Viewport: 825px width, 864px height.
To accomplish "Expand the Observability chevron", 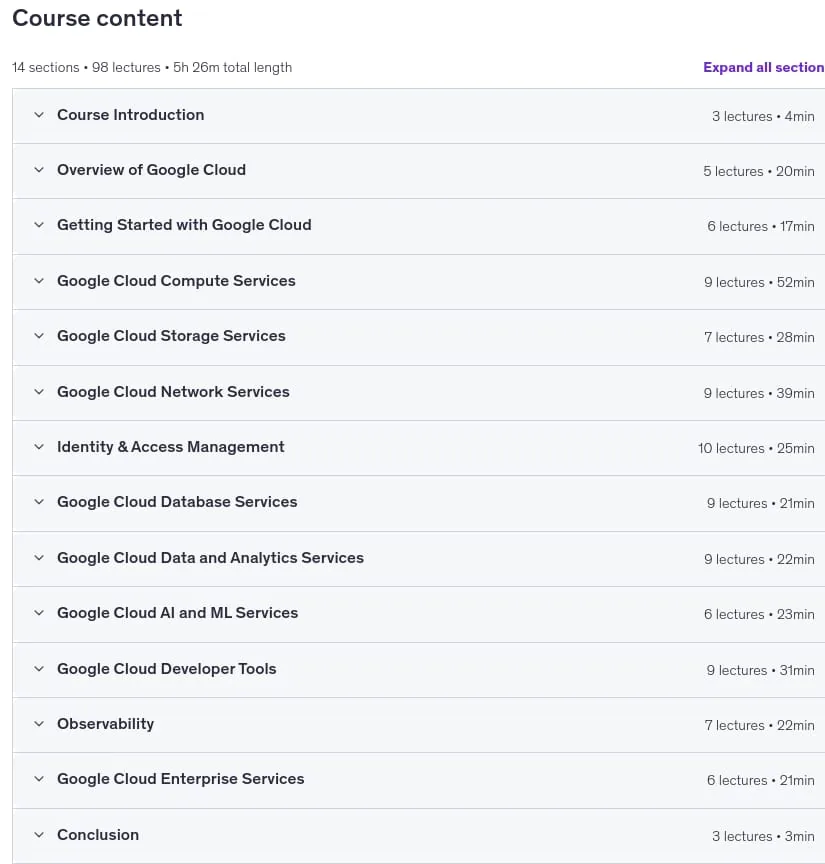I will coord(39,724).
